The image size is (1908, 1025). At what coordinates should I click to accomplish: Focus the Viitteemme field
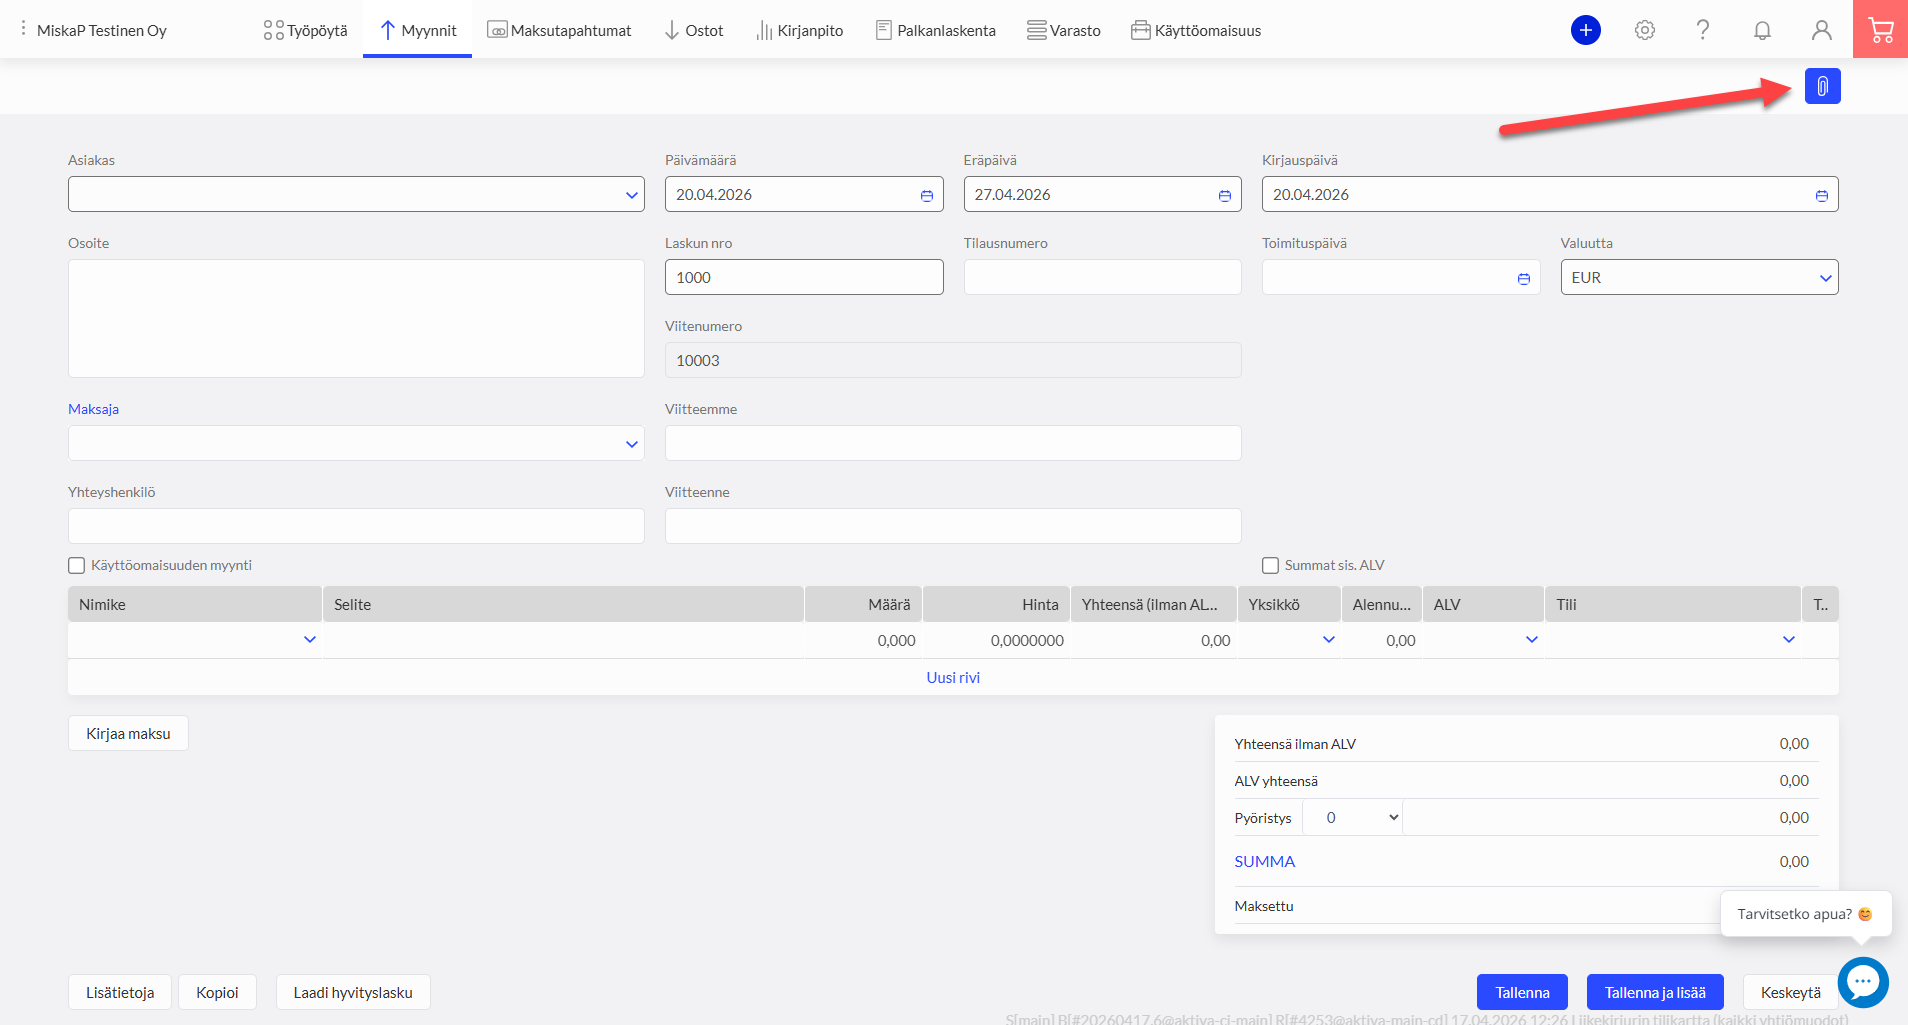coord(953,443)
